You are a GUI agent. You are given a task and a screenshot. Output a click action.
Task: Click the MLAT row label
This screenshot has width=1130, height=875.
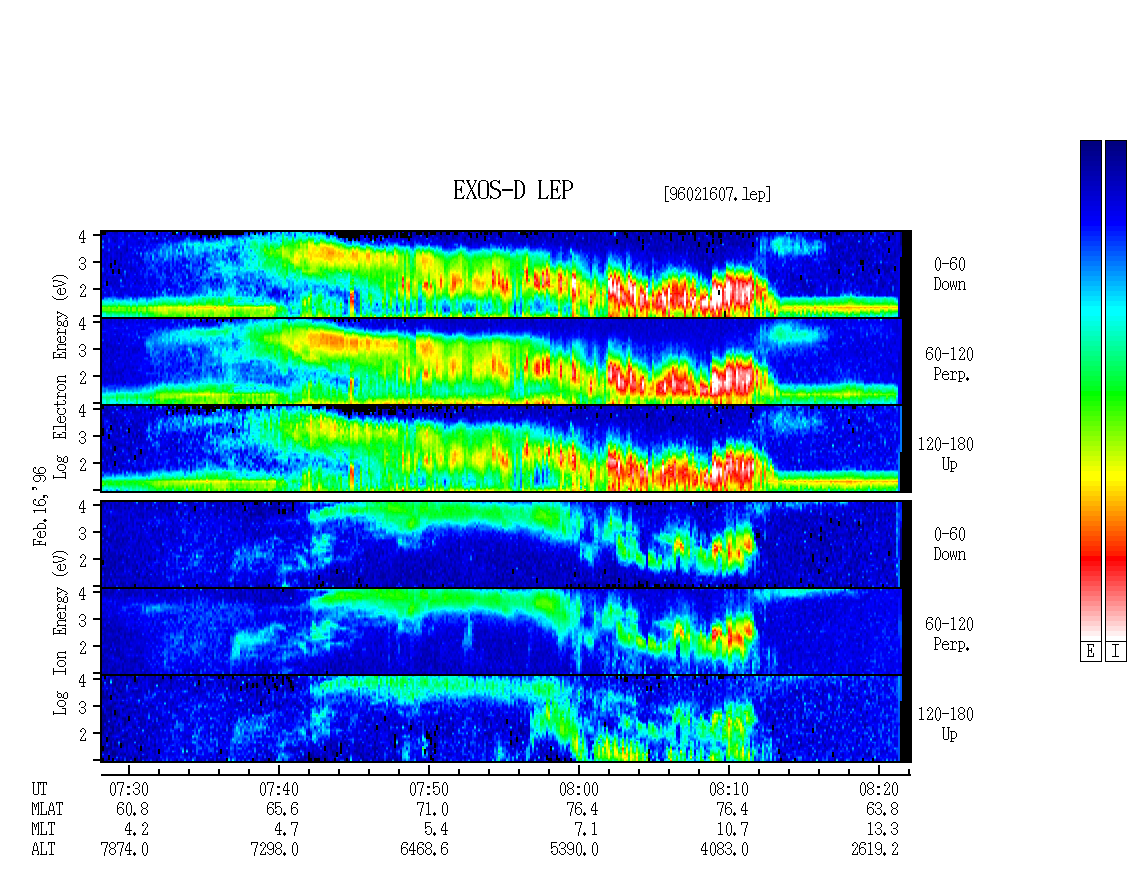(48, 809)
